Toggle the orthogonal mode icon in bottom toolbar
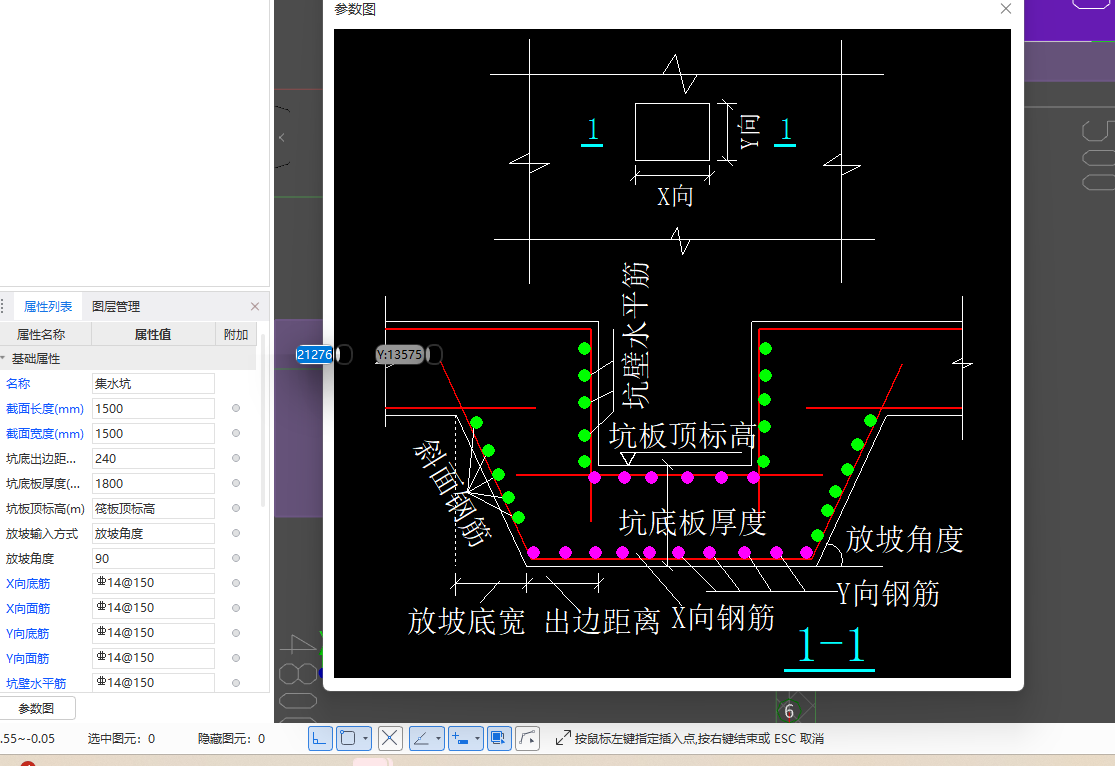 [x=320, y=738]
